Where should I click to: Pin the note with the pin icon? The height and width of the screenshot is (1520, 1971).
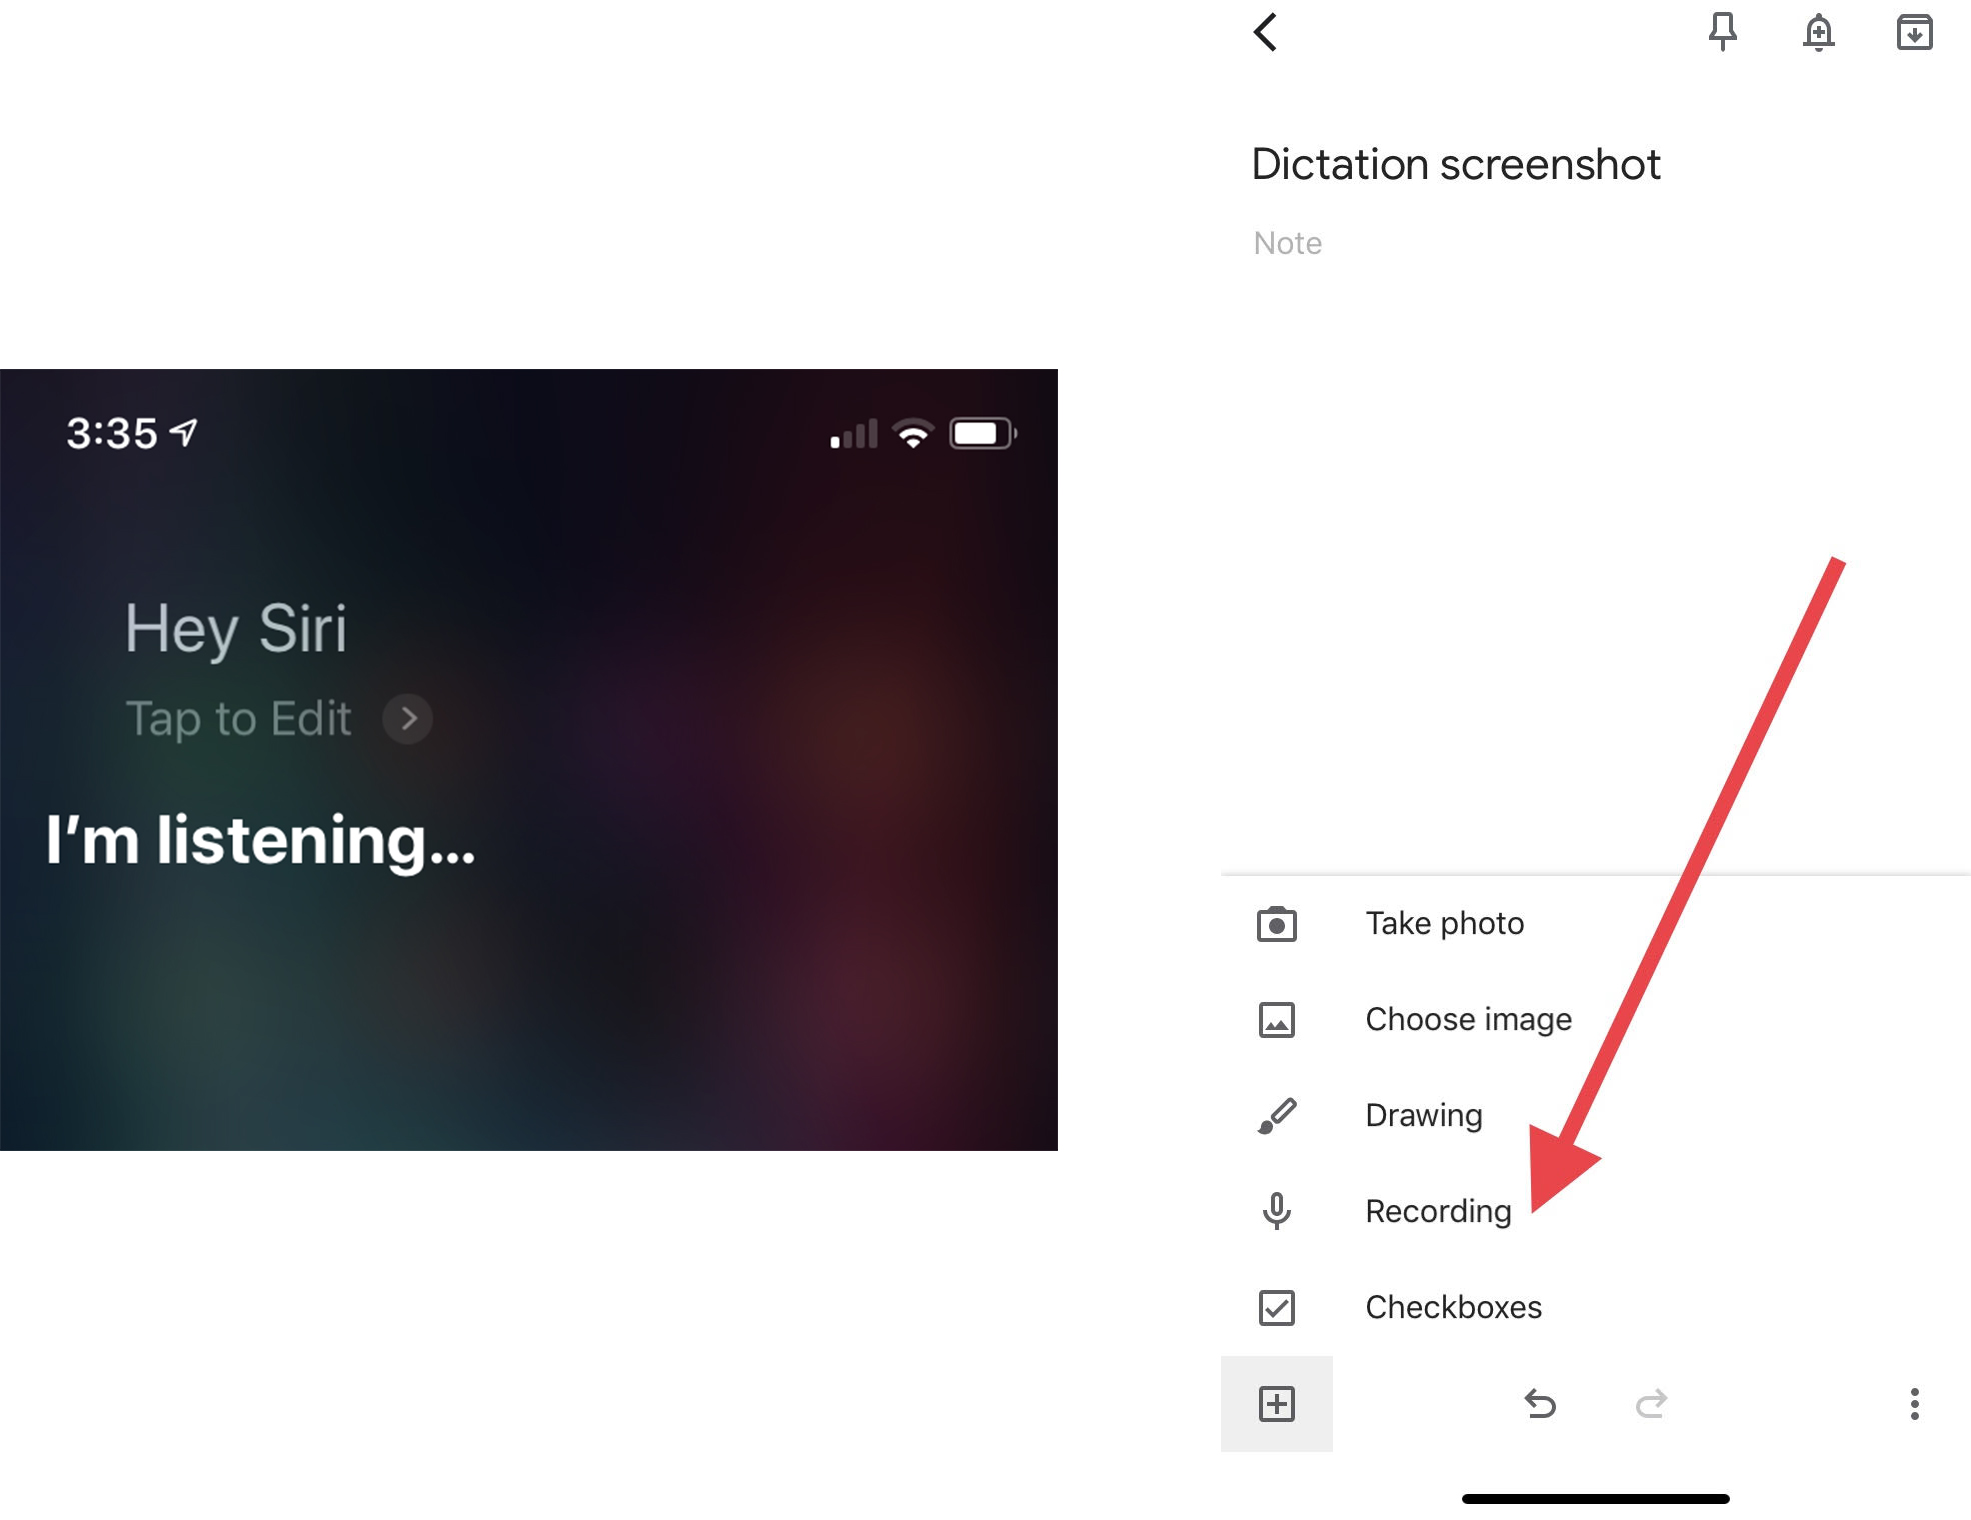(1722, 32)
